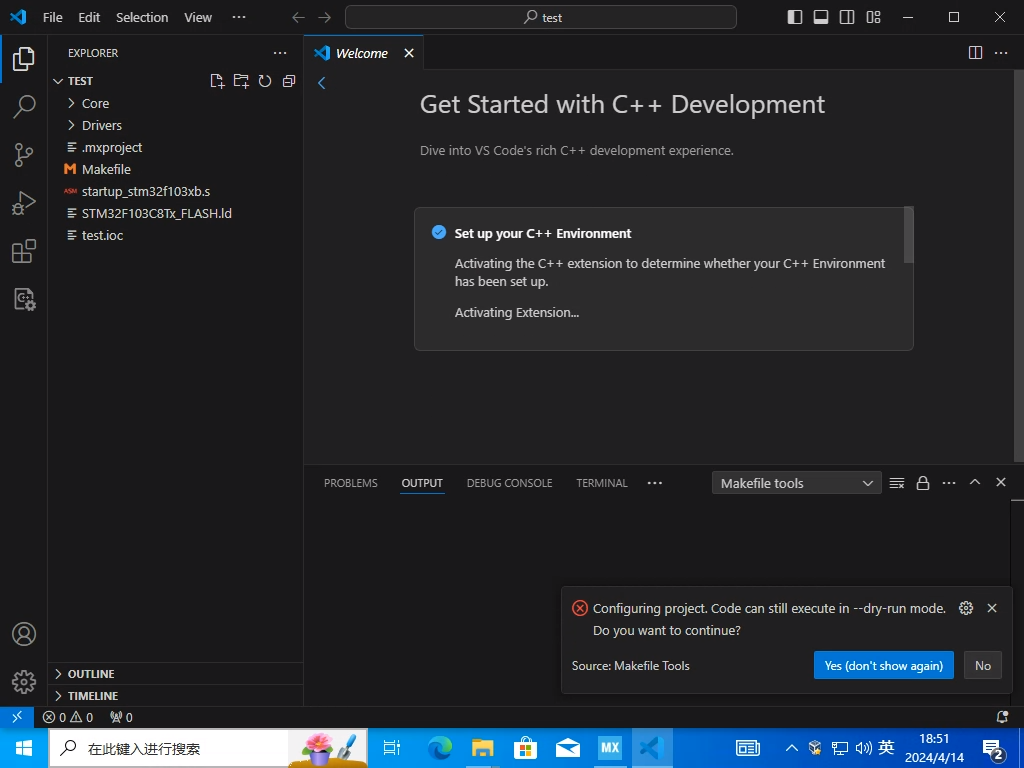
Task: Switch to the TERMINAL tab
Action: click(x=601, y=483)
